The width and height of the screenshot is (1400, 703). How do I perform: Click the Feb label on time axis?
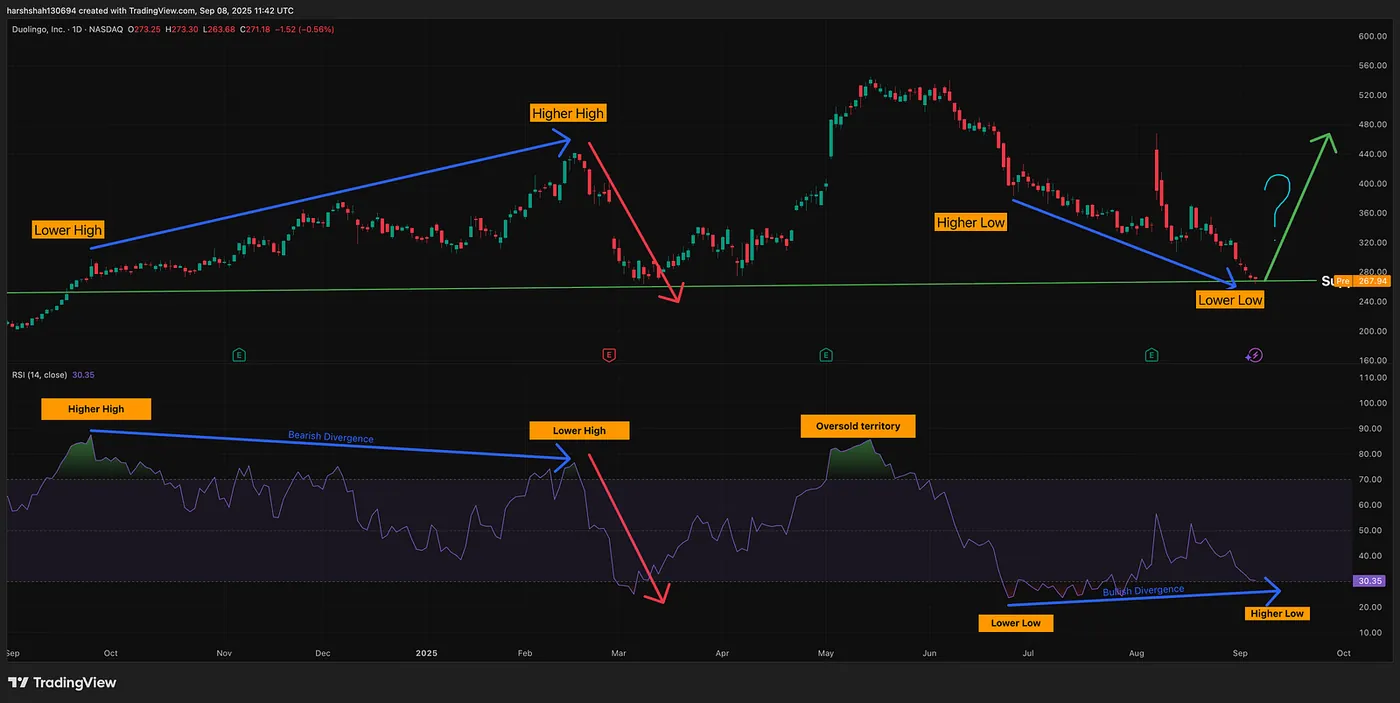tap(527, 653)
